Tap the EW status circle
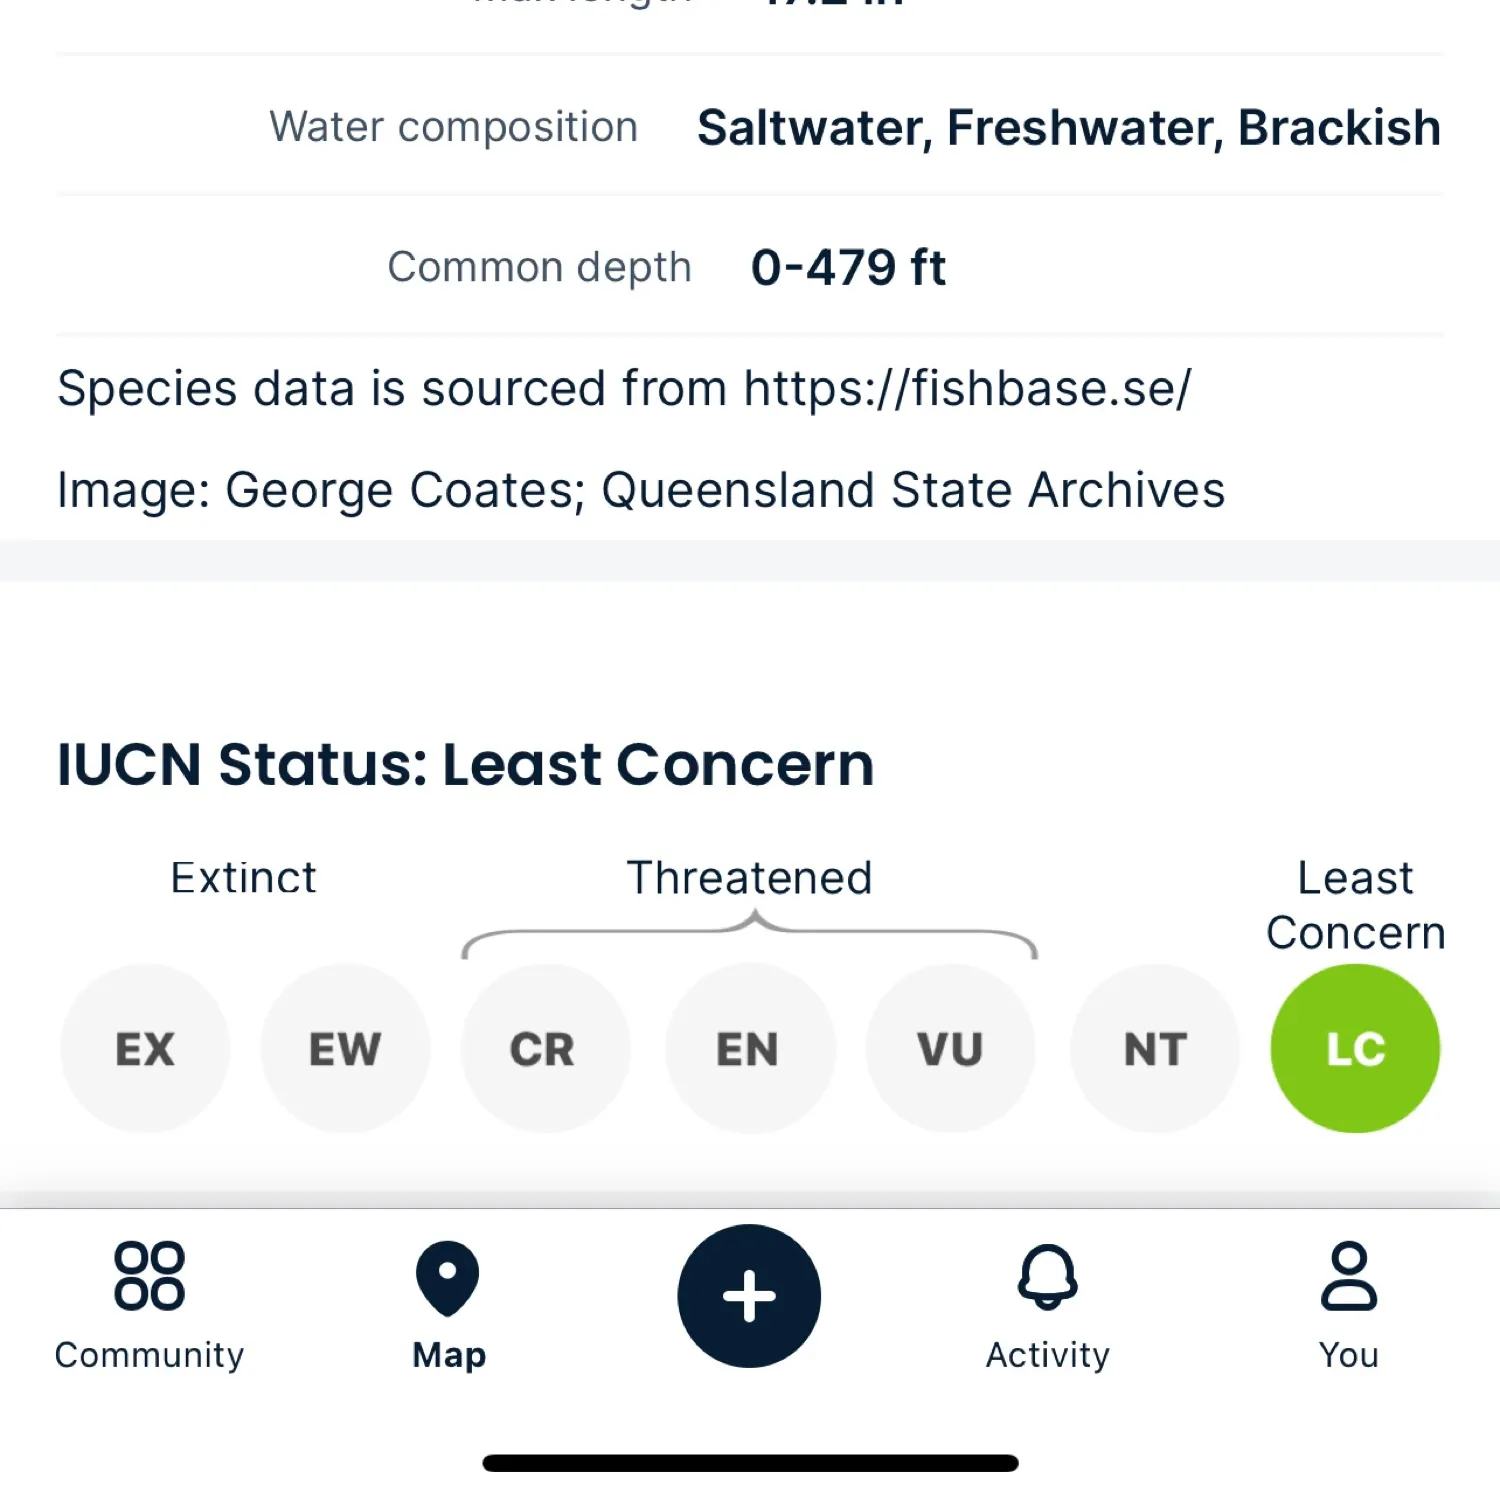This screenshot has height=1500, width=1500. 345,1048
